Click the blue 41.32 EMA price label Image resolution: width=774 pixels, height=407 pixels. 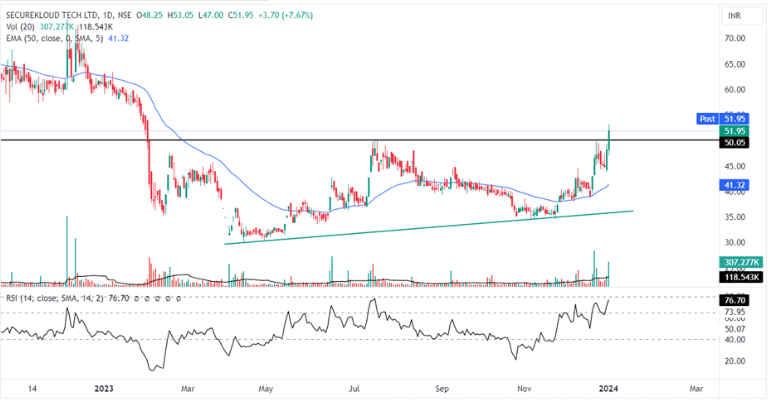[735, 186]
